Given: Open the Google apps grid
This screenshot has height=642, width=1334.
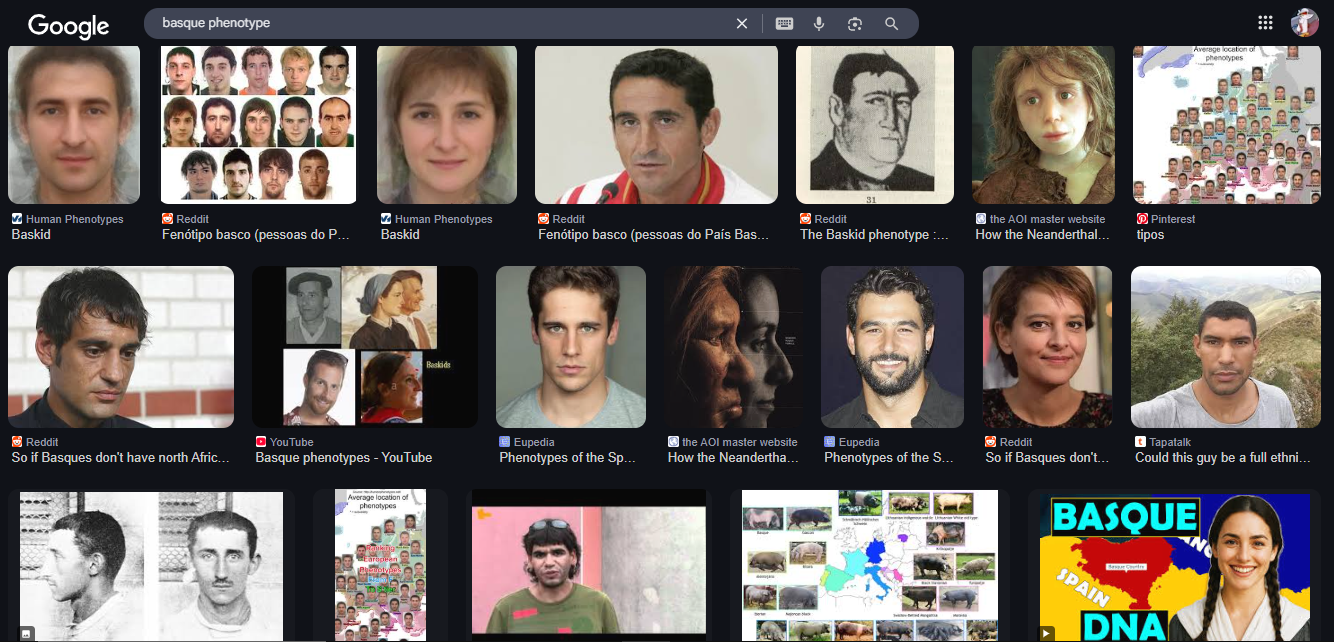Looking at the screenshot, I should tap(1265, 23).
